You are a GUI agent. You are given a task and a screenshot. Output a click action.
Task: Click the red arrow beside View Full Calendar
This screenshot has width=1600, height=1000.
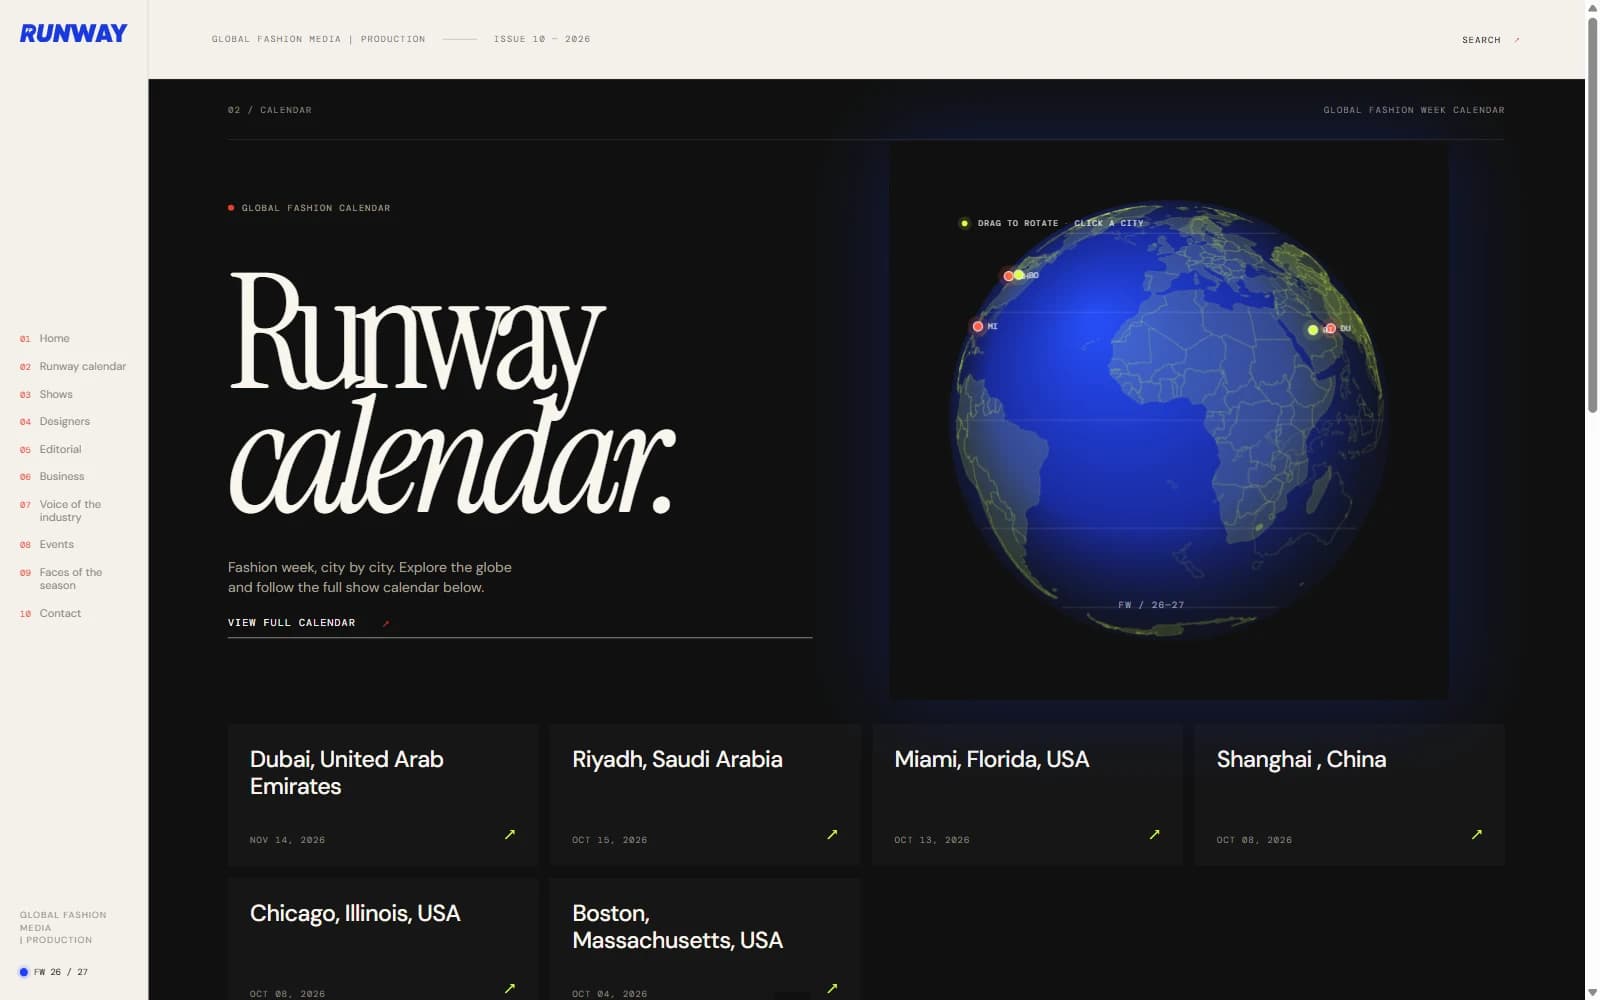(x=386, y=623)
